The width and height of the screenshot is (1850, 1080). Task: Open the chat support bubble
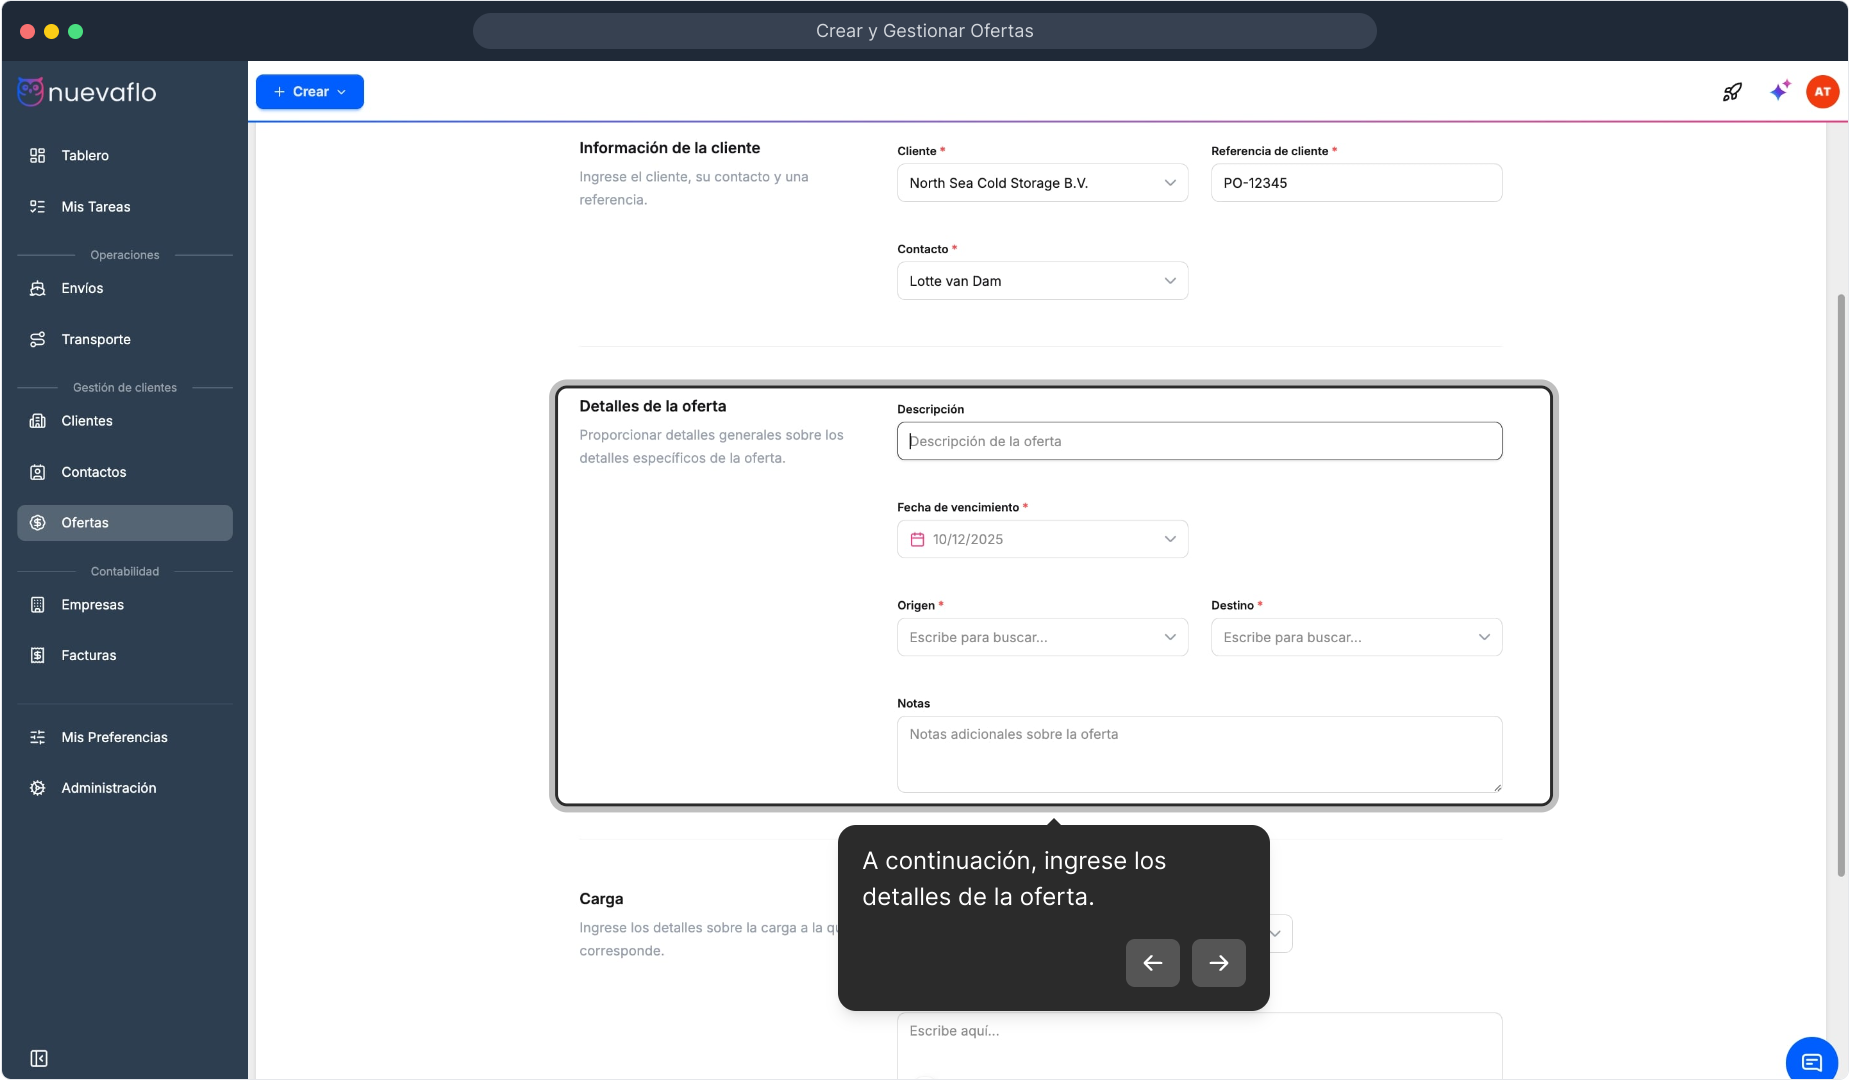click(x=1811, y=1061)
